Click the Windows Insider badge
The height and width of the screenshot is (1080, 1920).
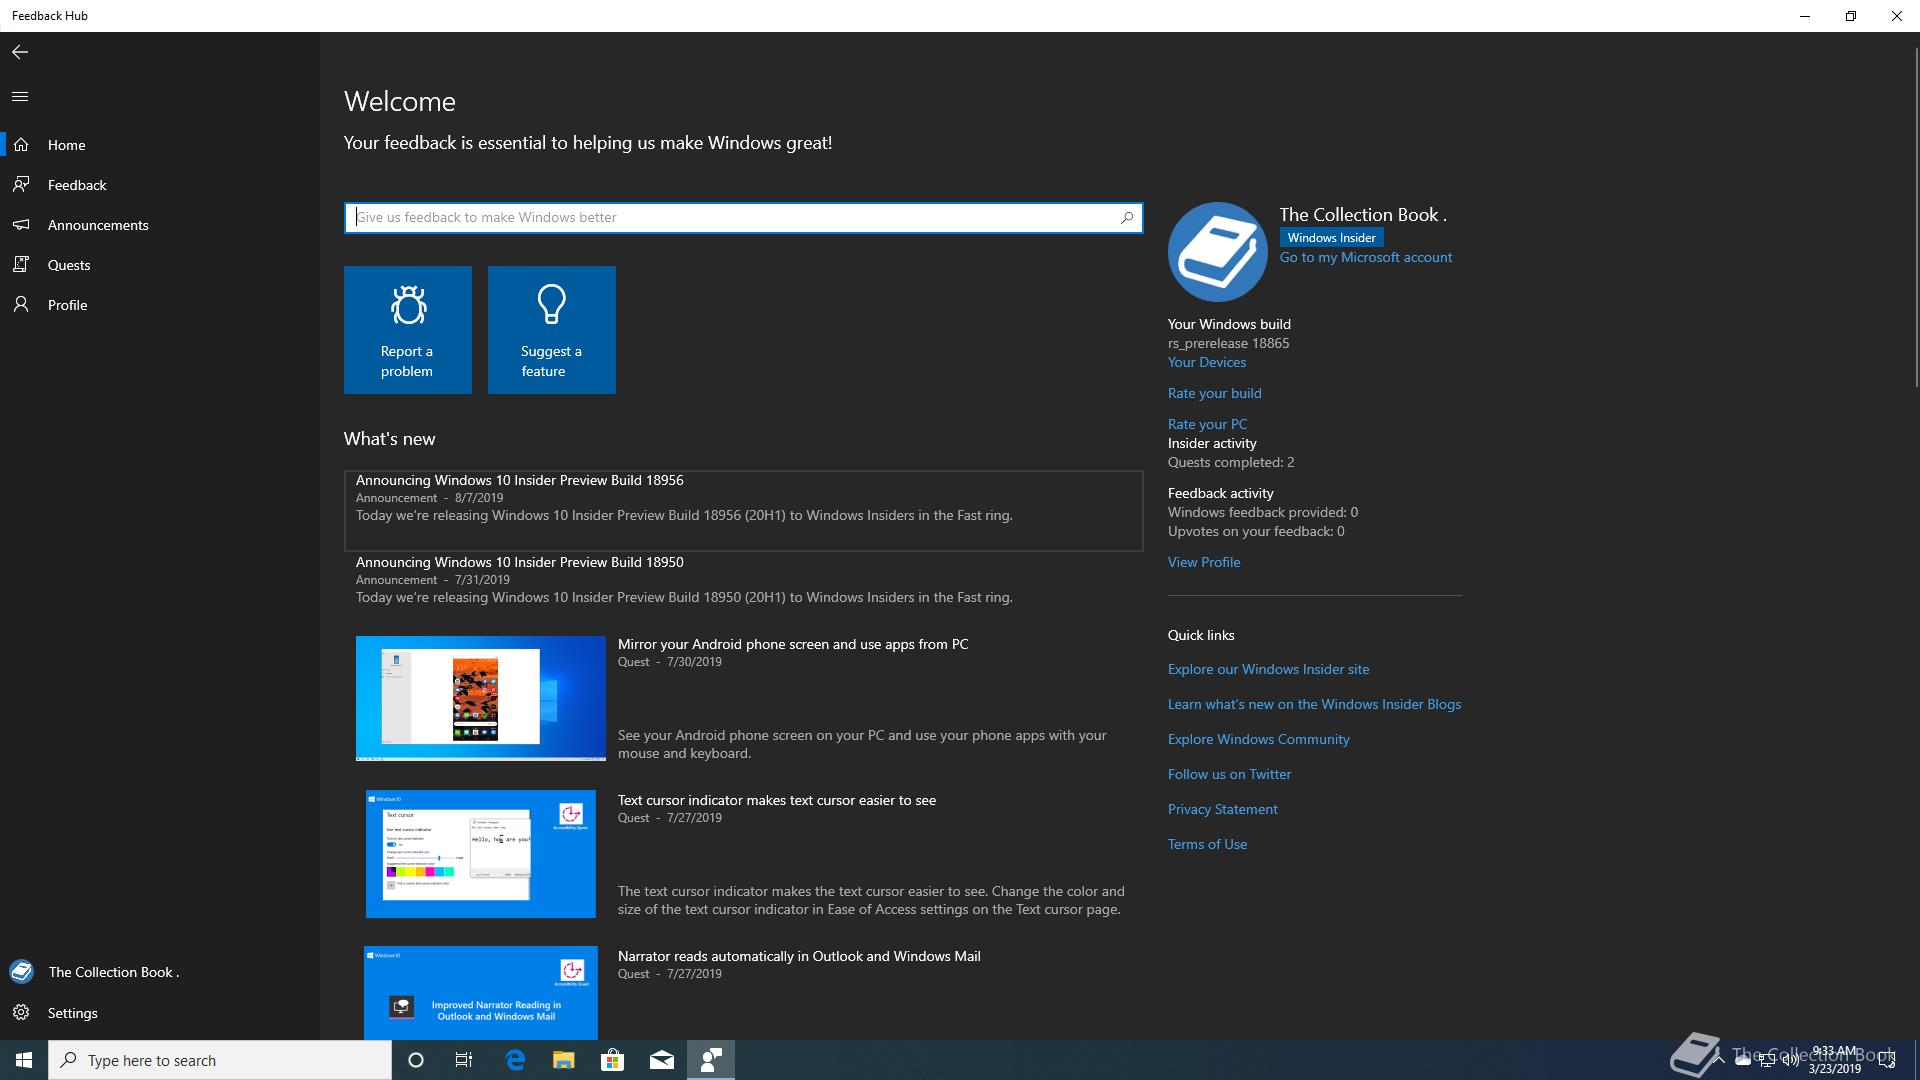[1332, 238]
